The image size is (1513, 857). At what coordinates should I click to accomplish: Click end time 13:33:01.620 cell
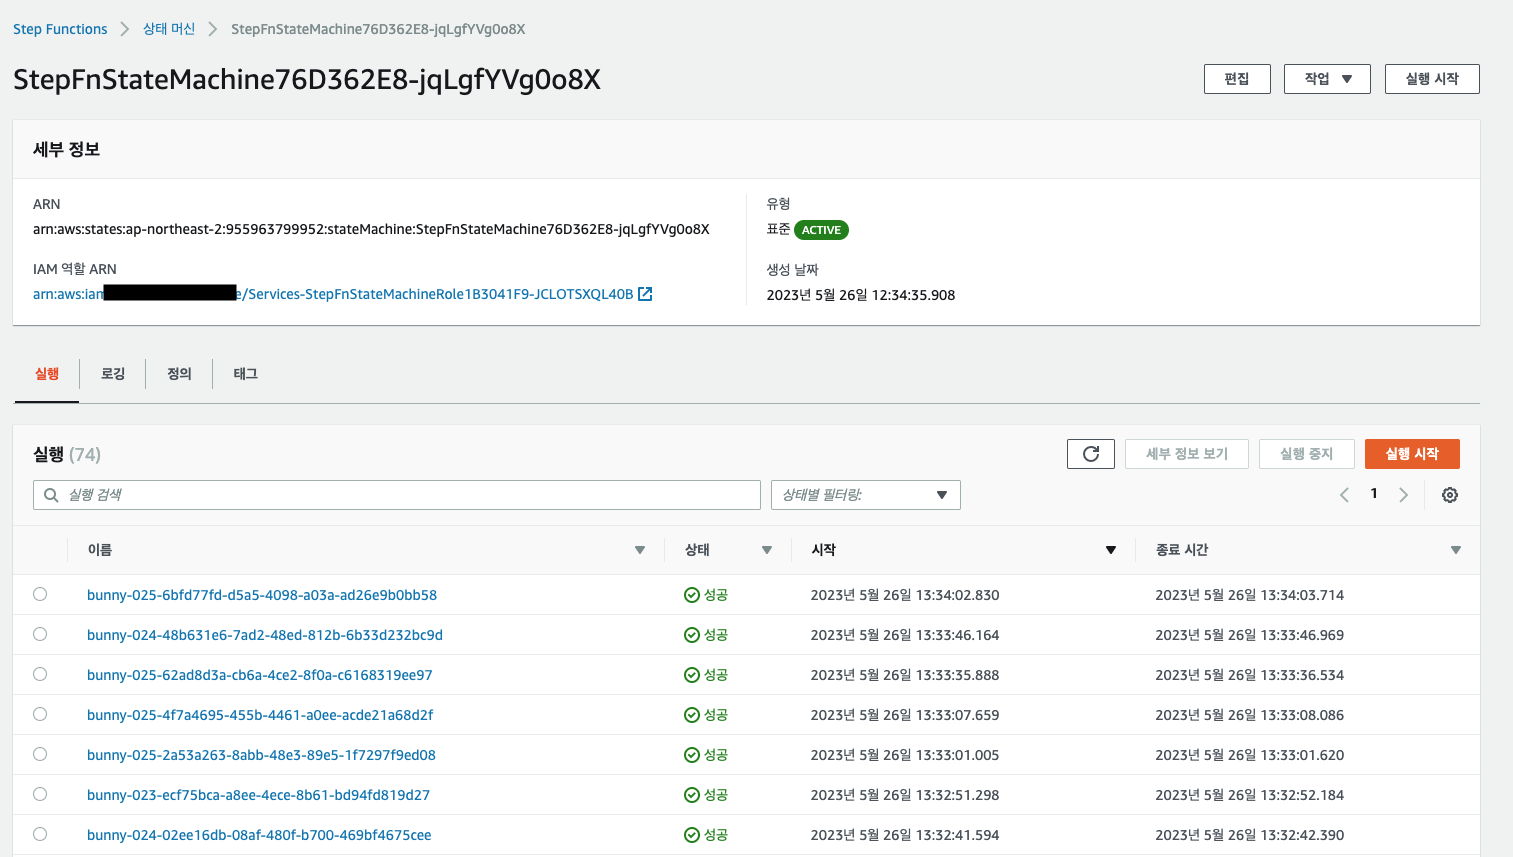click(1250, 755)
